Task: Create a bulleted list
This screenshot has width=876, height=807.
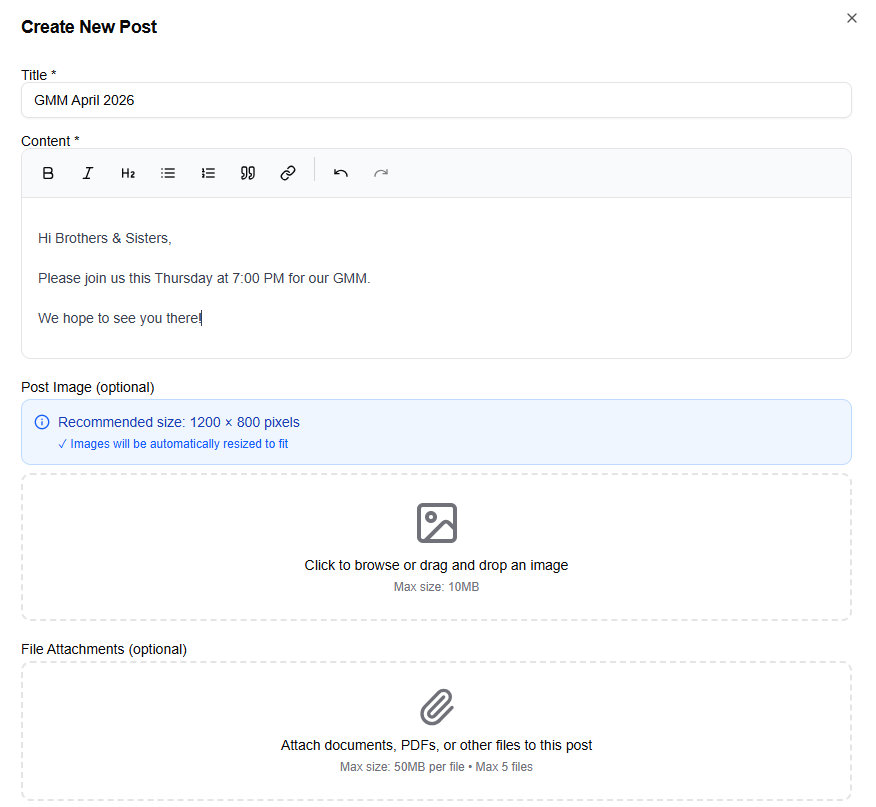Action: (x=168, y=172)
